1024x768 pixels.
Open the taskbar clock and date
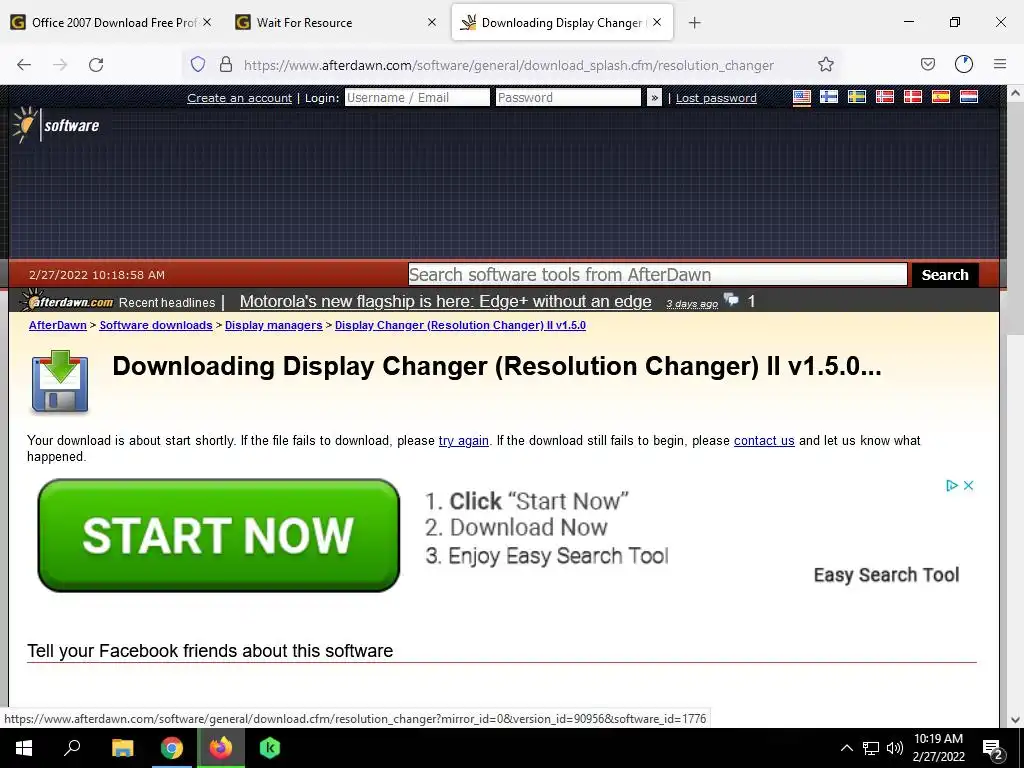(938, 748)
